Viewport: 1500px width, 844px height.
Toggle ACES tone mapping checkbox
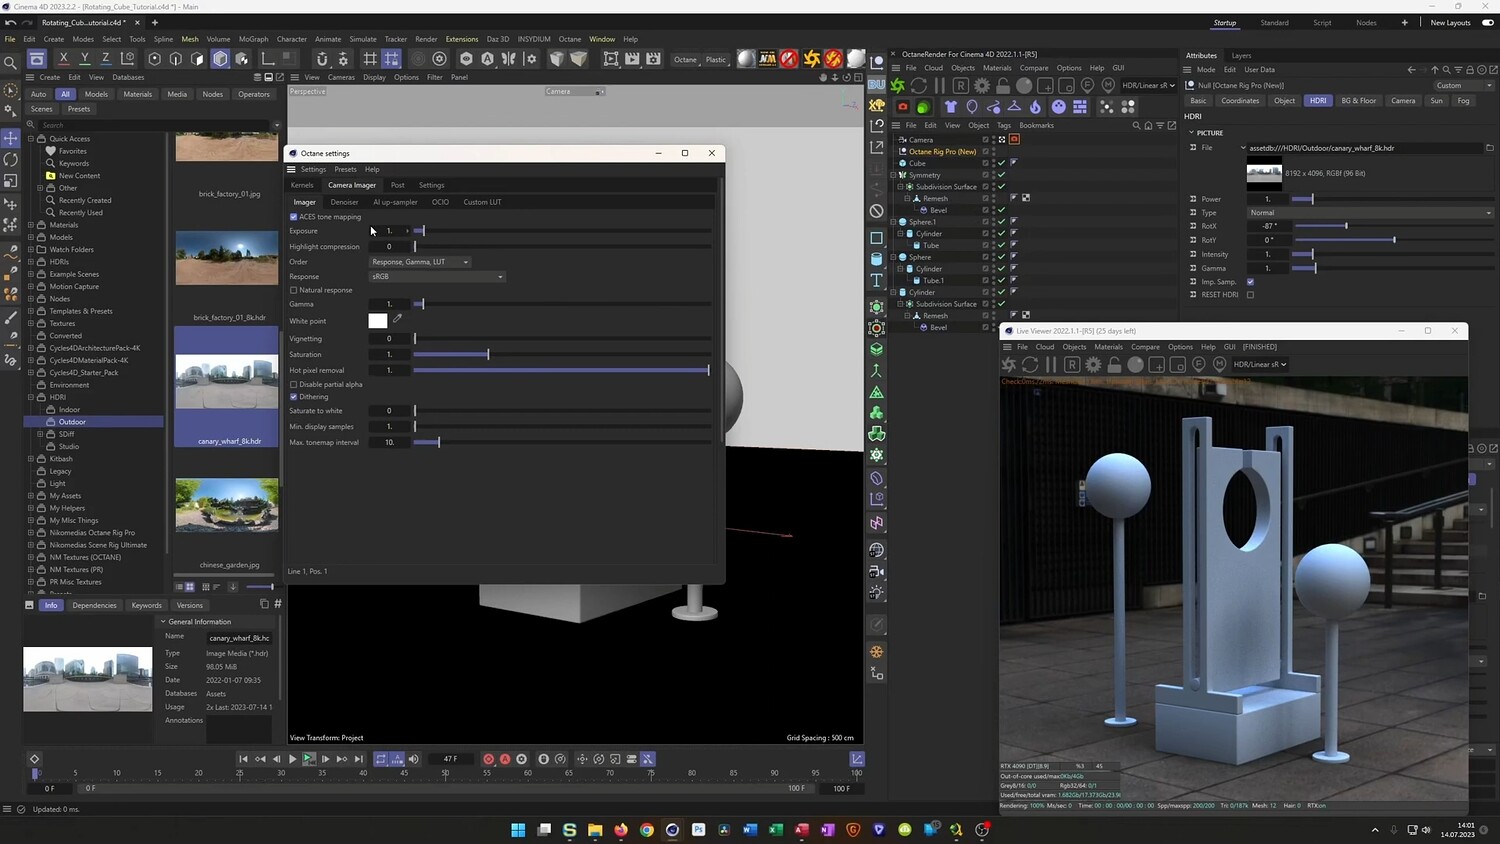[293, 217]
